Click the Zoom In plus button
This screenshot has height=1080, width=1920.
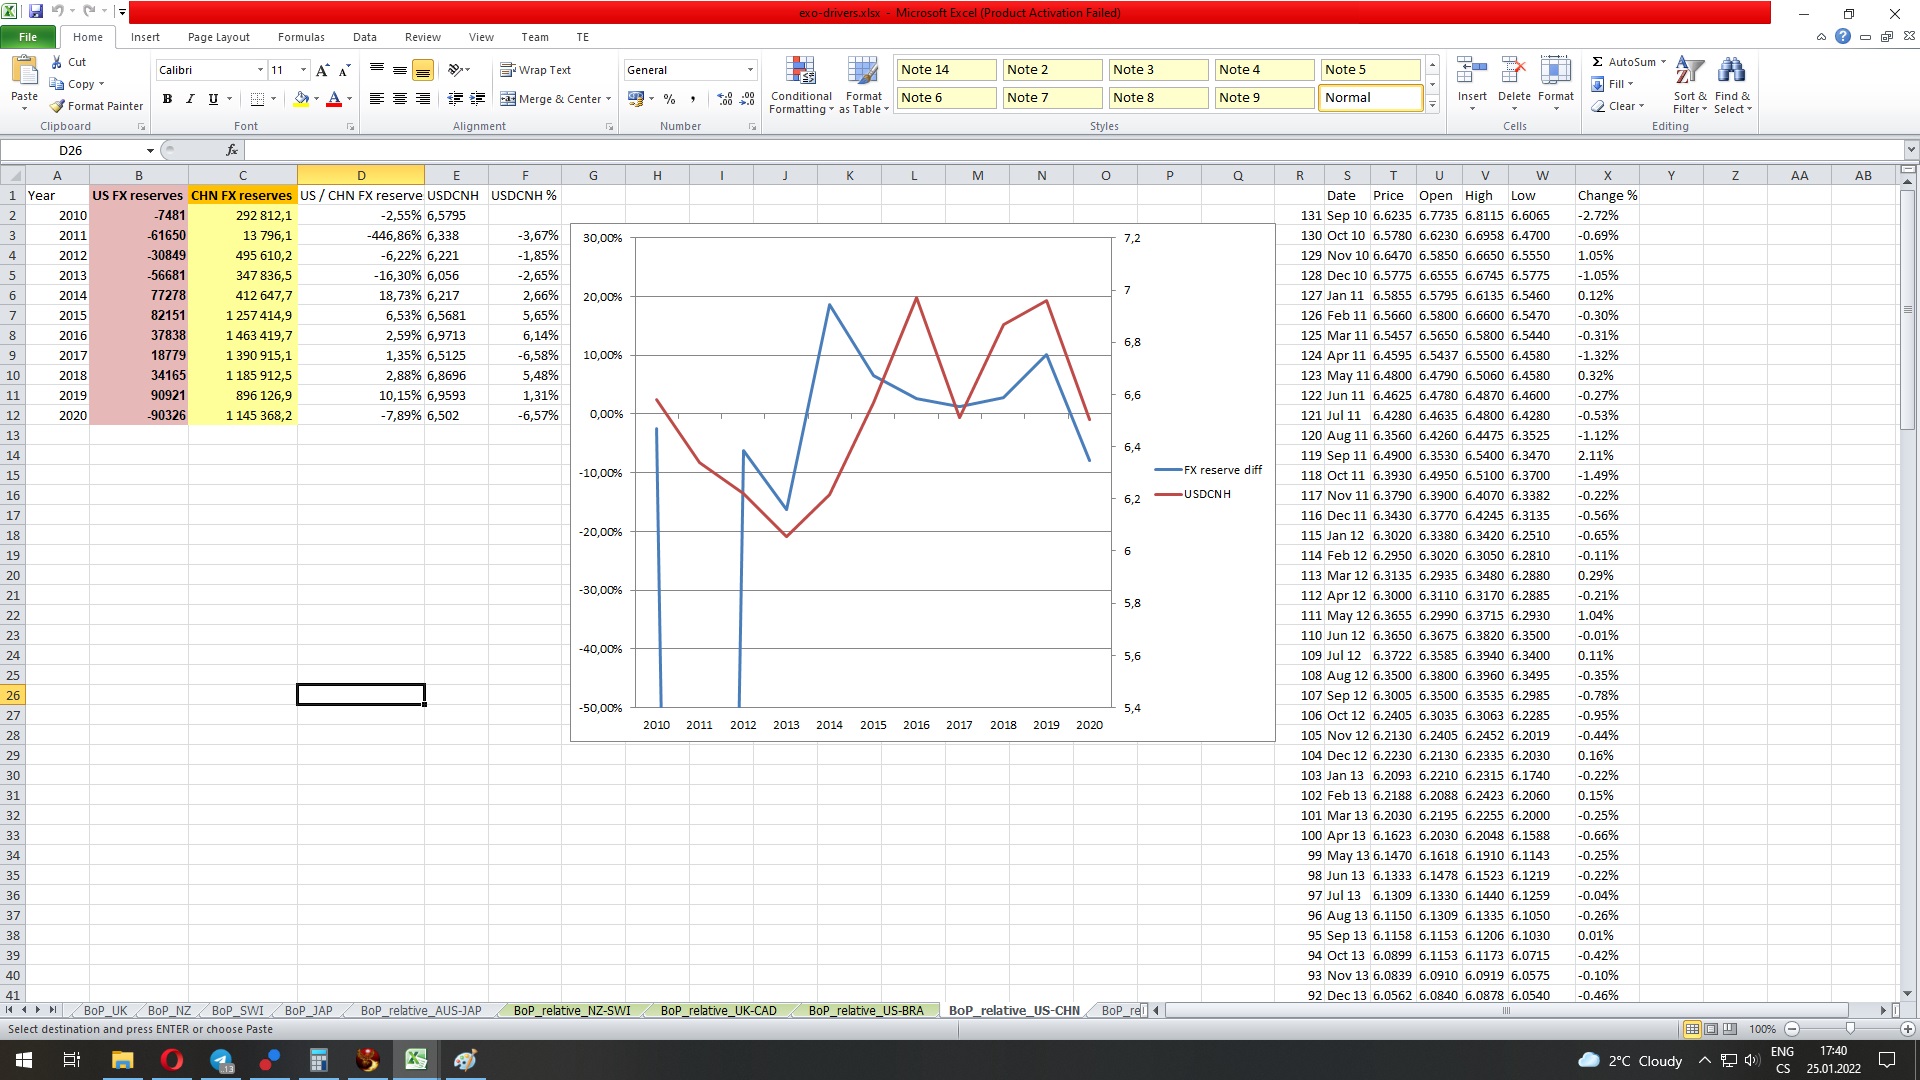coord(1907,1029)
